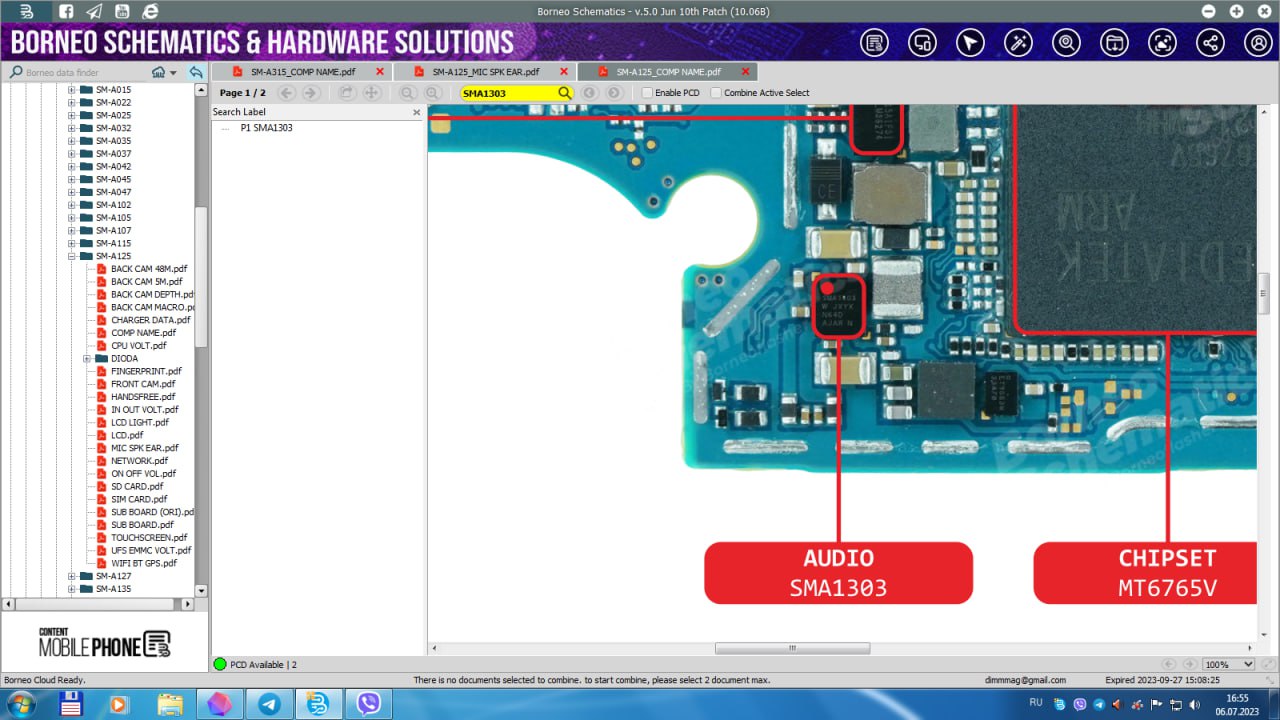Image resolution: width=1280 pixels, height=720 pixels.
Task: Click the folder download icon in header
Action: tap(1114, 43)
